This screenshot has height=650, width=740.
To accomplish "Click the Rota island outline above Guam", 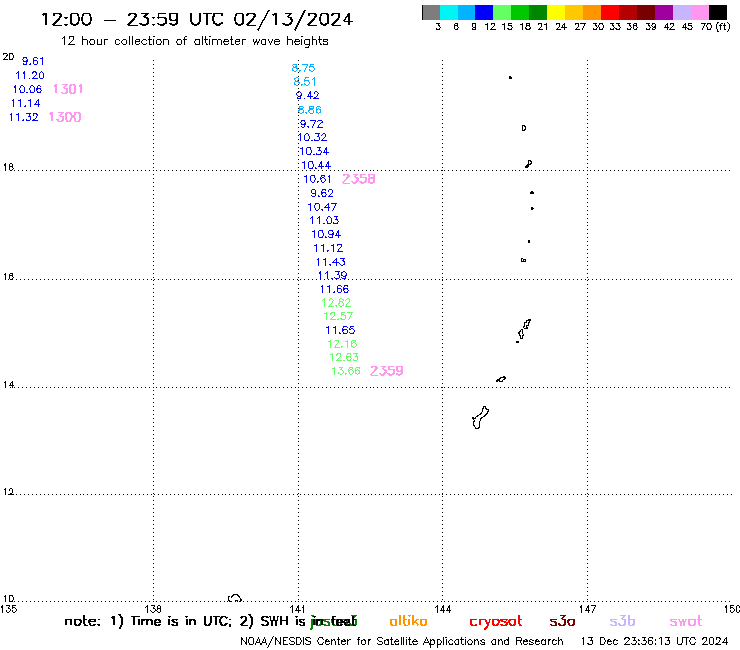I will click(x=501, y=379).
